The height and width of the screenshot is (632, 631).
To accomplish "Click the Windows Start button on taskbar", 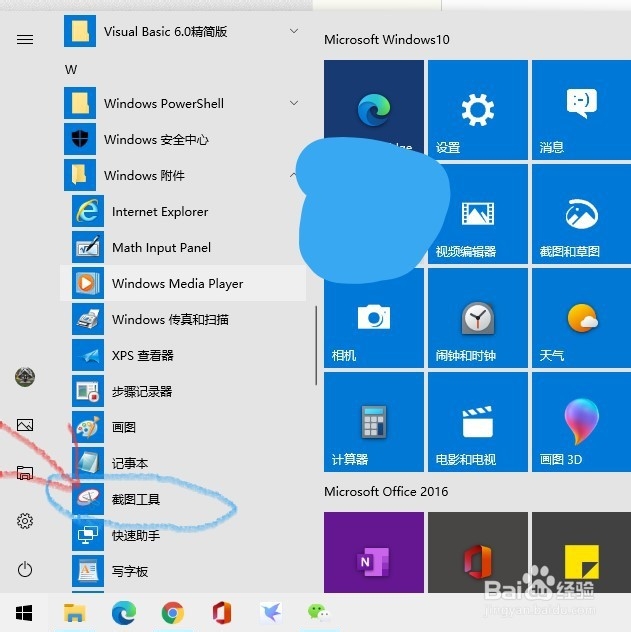I will pyautogui.click(x=24, y=613).
